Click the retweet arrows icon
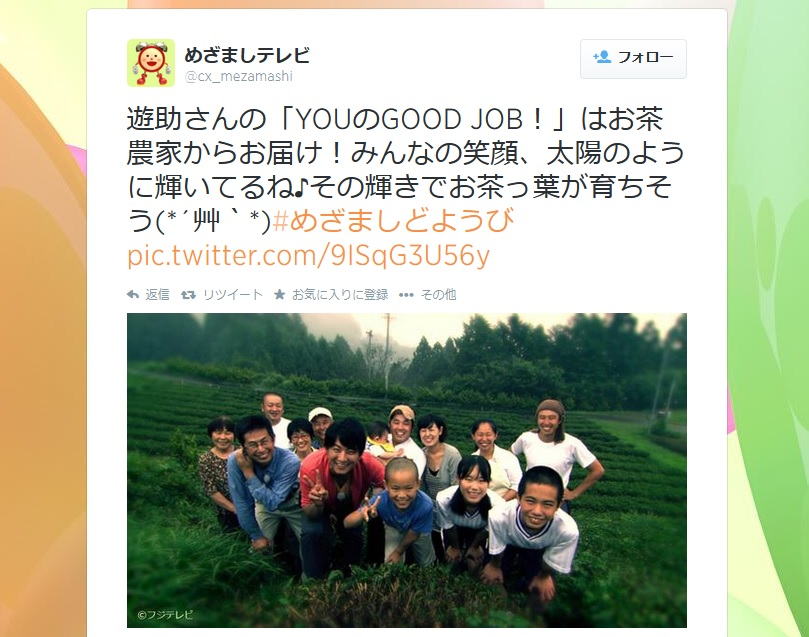This screenshot has height=637, width=809. (188, 295)
